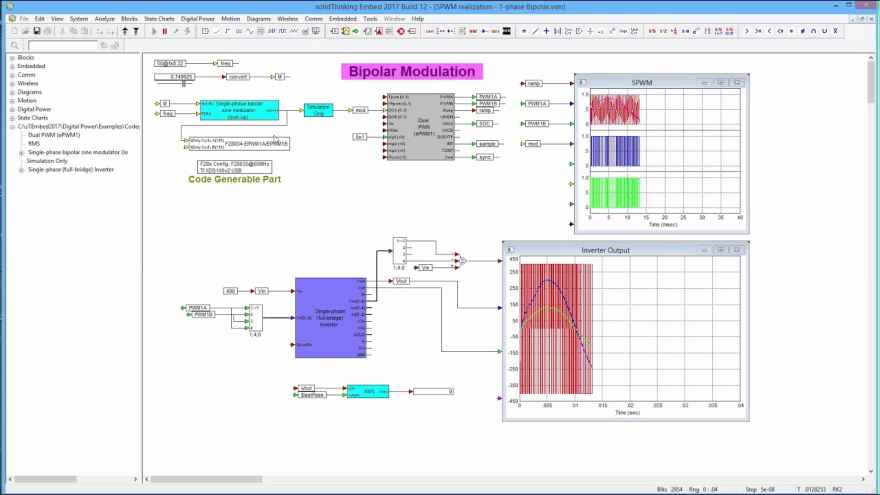Click the block search input field
880x495 pixels.
pos(62,45)
